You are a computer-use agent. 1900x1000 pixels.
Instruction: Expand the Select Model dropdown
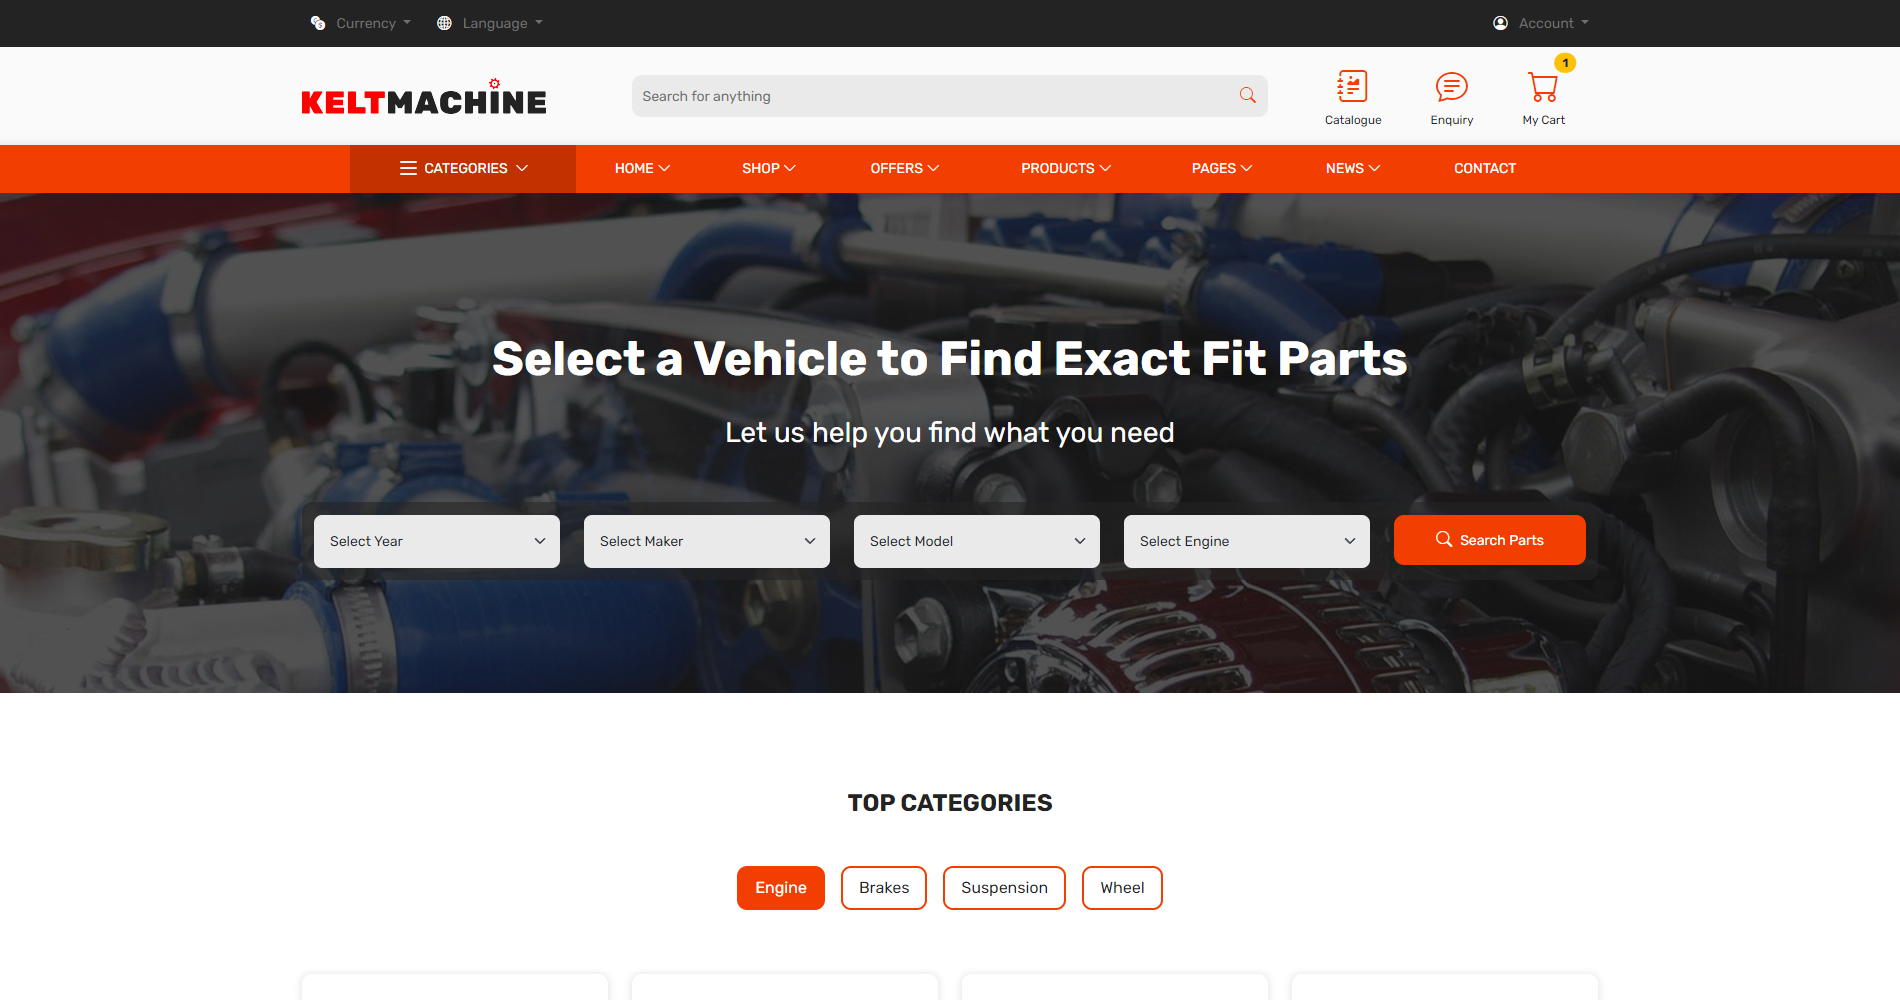click(977, 541)
